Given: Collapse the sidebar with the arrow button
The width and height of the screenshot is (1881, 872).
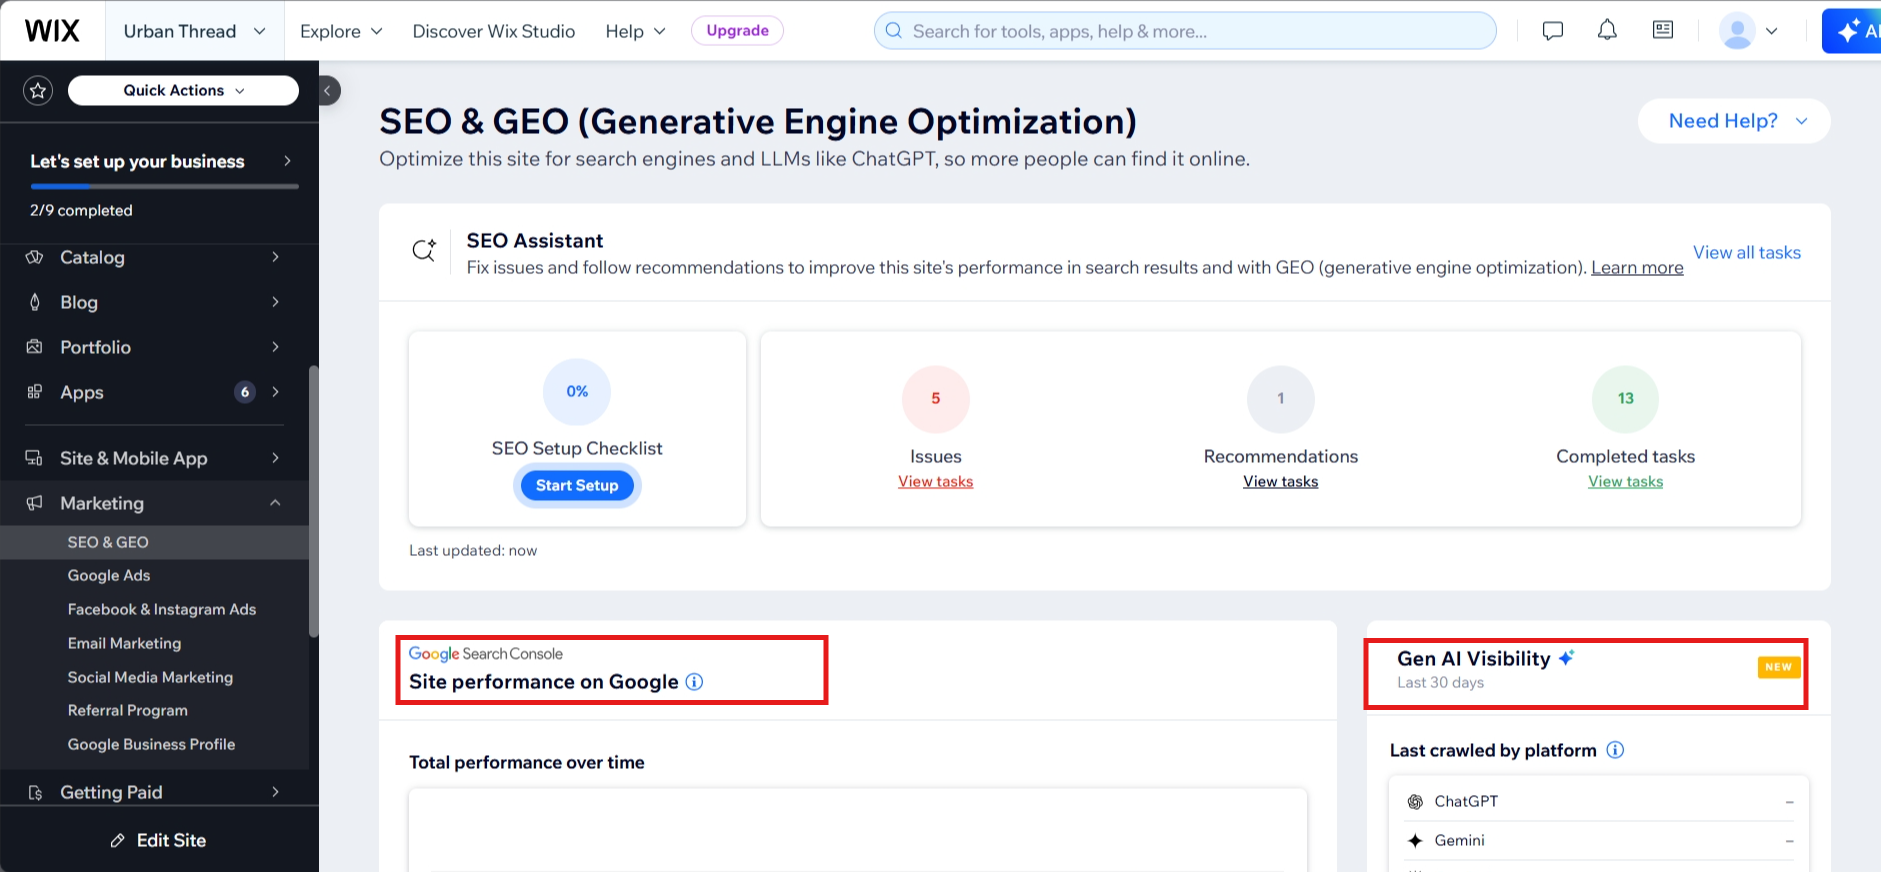Looking at the screenshot, I should [328, 91].
